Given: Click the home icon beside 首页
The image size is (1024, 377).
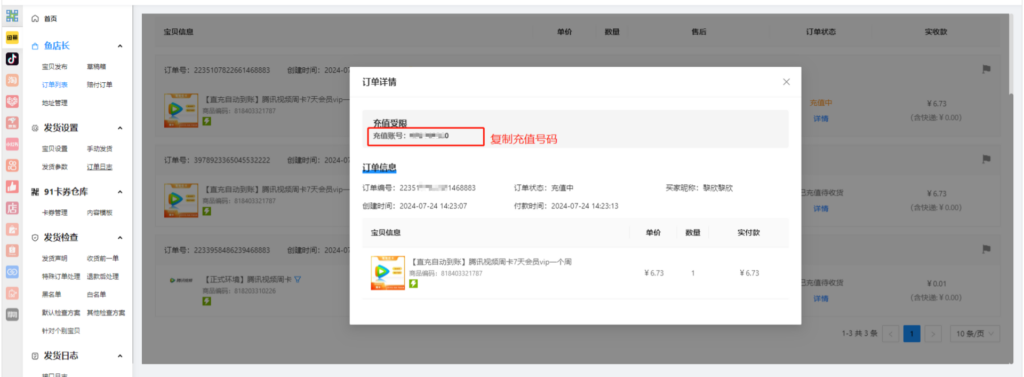Looking at the screenshot, I should [35, 19].
